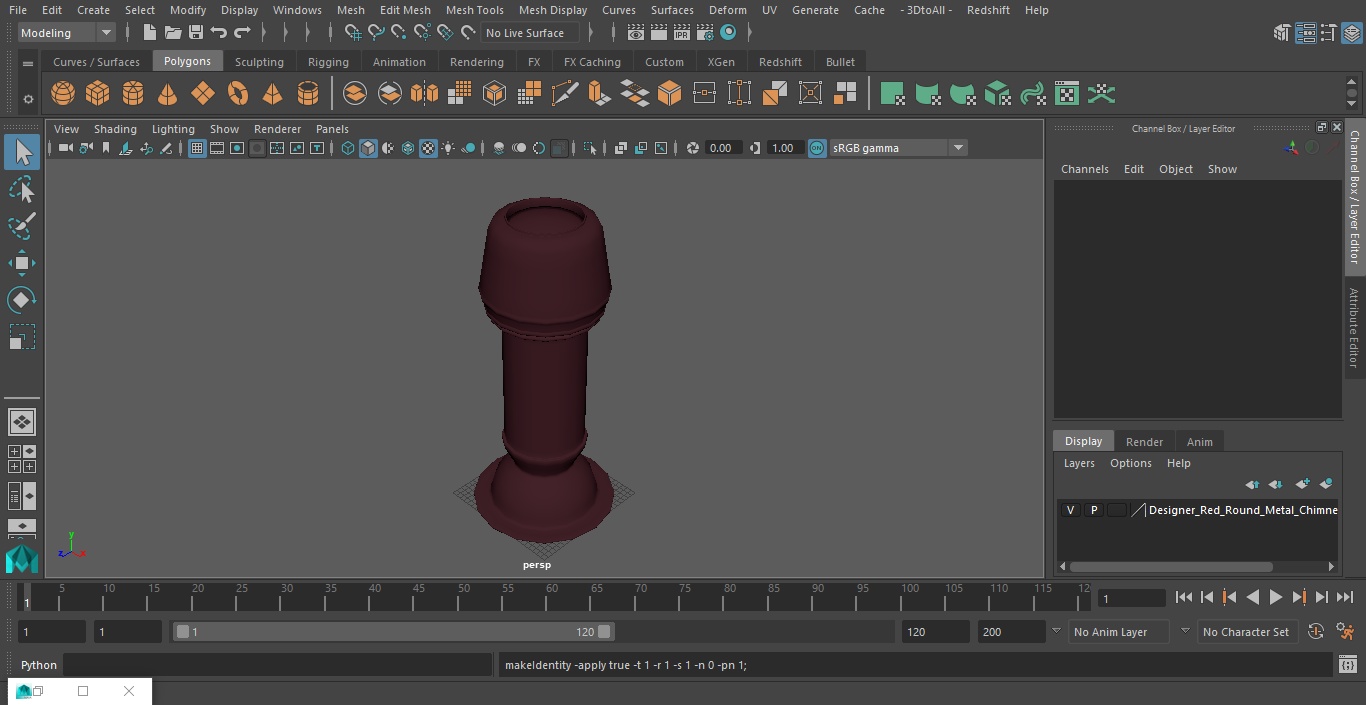The width and height of the screenshot is (1366, 705).
Task: Create a polygon cube from the shelf
Action: click(97, 94)
